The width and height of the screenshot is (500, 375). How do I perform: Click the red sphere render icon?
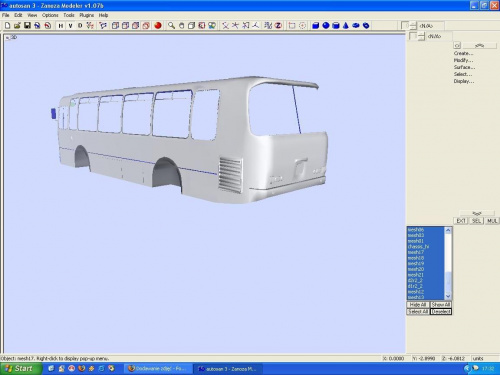158,25
